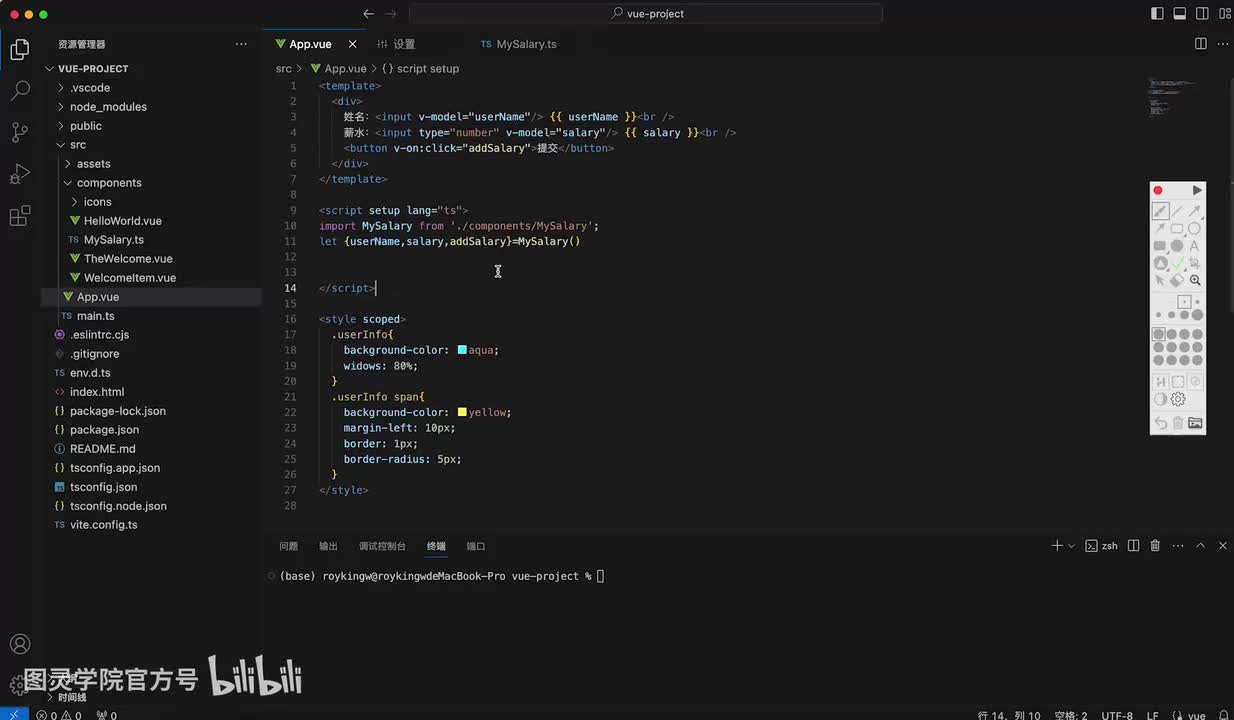Select the ellipse shape annotation tool

click(1194, 229)
